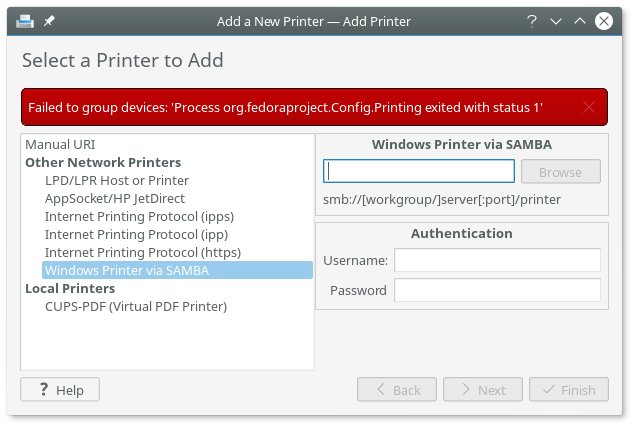Click the 'Failed to group devices' error text
This screenshot has width=635, height=428.
point(285,107)
